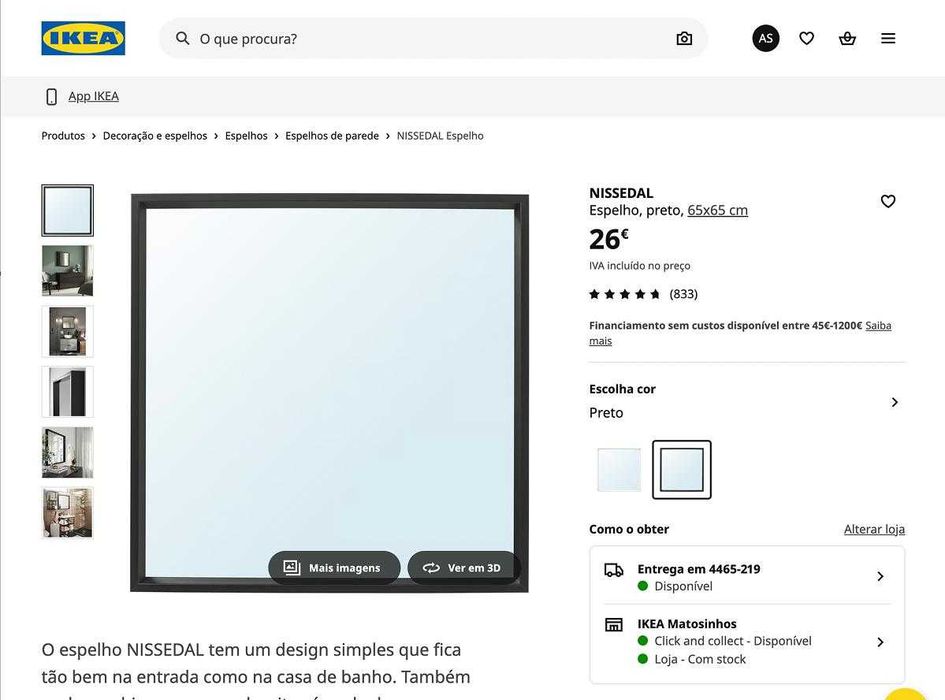
Task: Select sixth thumbnail with pink room
Action: pos(68,513)
